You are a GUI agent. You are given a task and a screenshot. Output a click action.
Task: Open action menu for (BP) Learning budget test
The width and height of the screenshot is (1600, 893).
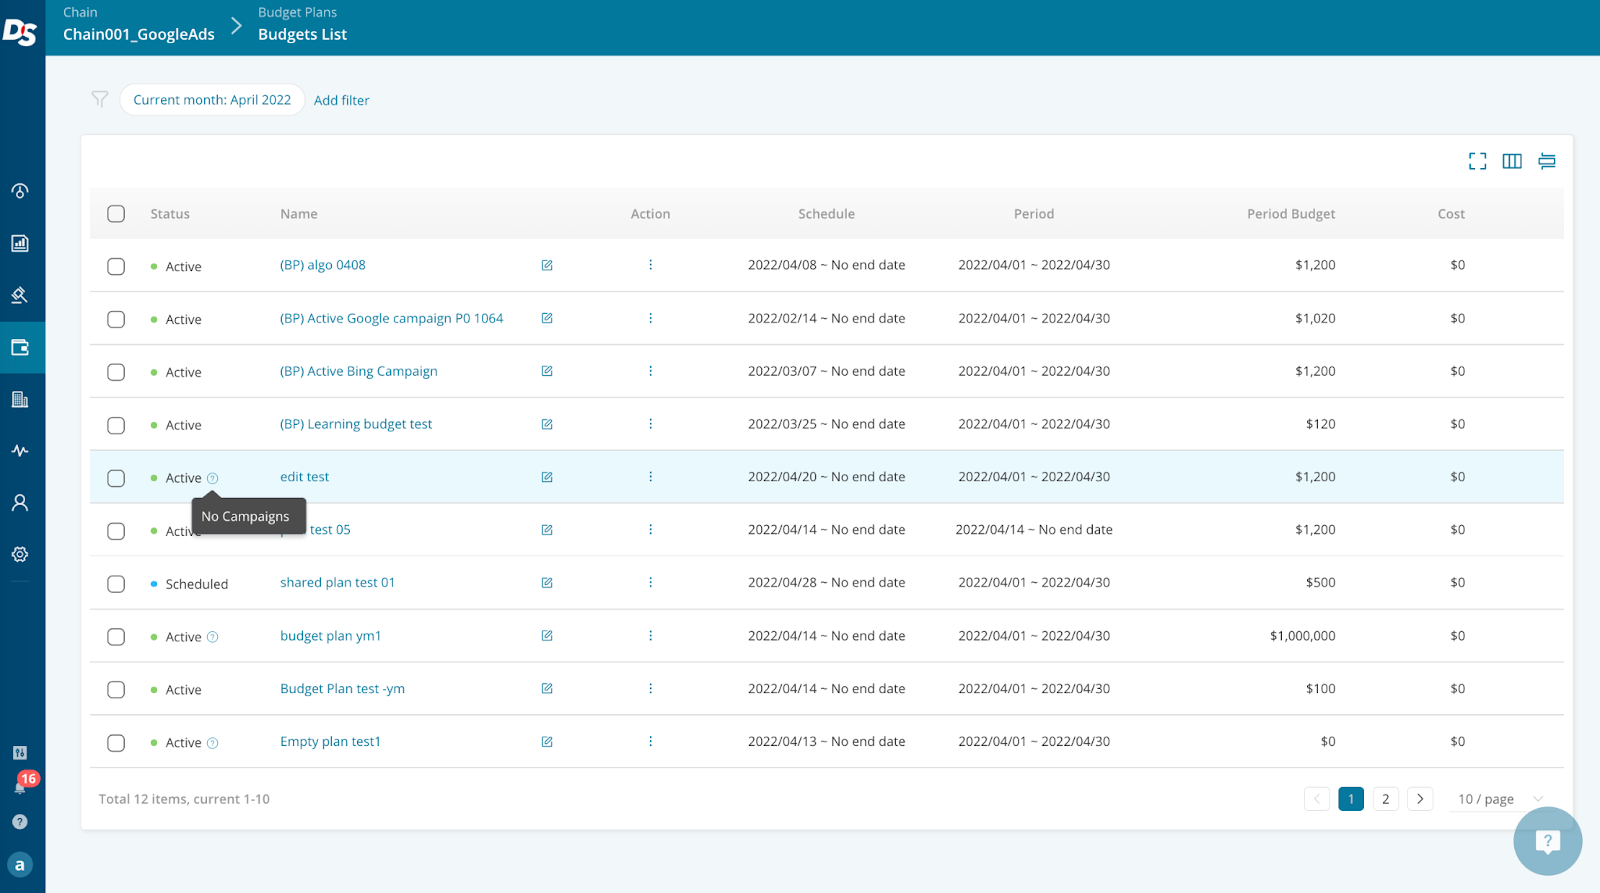coord(650,424)
